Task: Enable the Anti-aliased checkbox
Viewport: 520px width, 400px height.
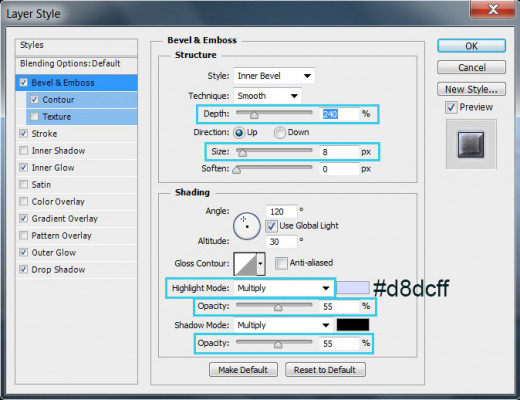Action: pyautogui.click(x=281, y=263)
